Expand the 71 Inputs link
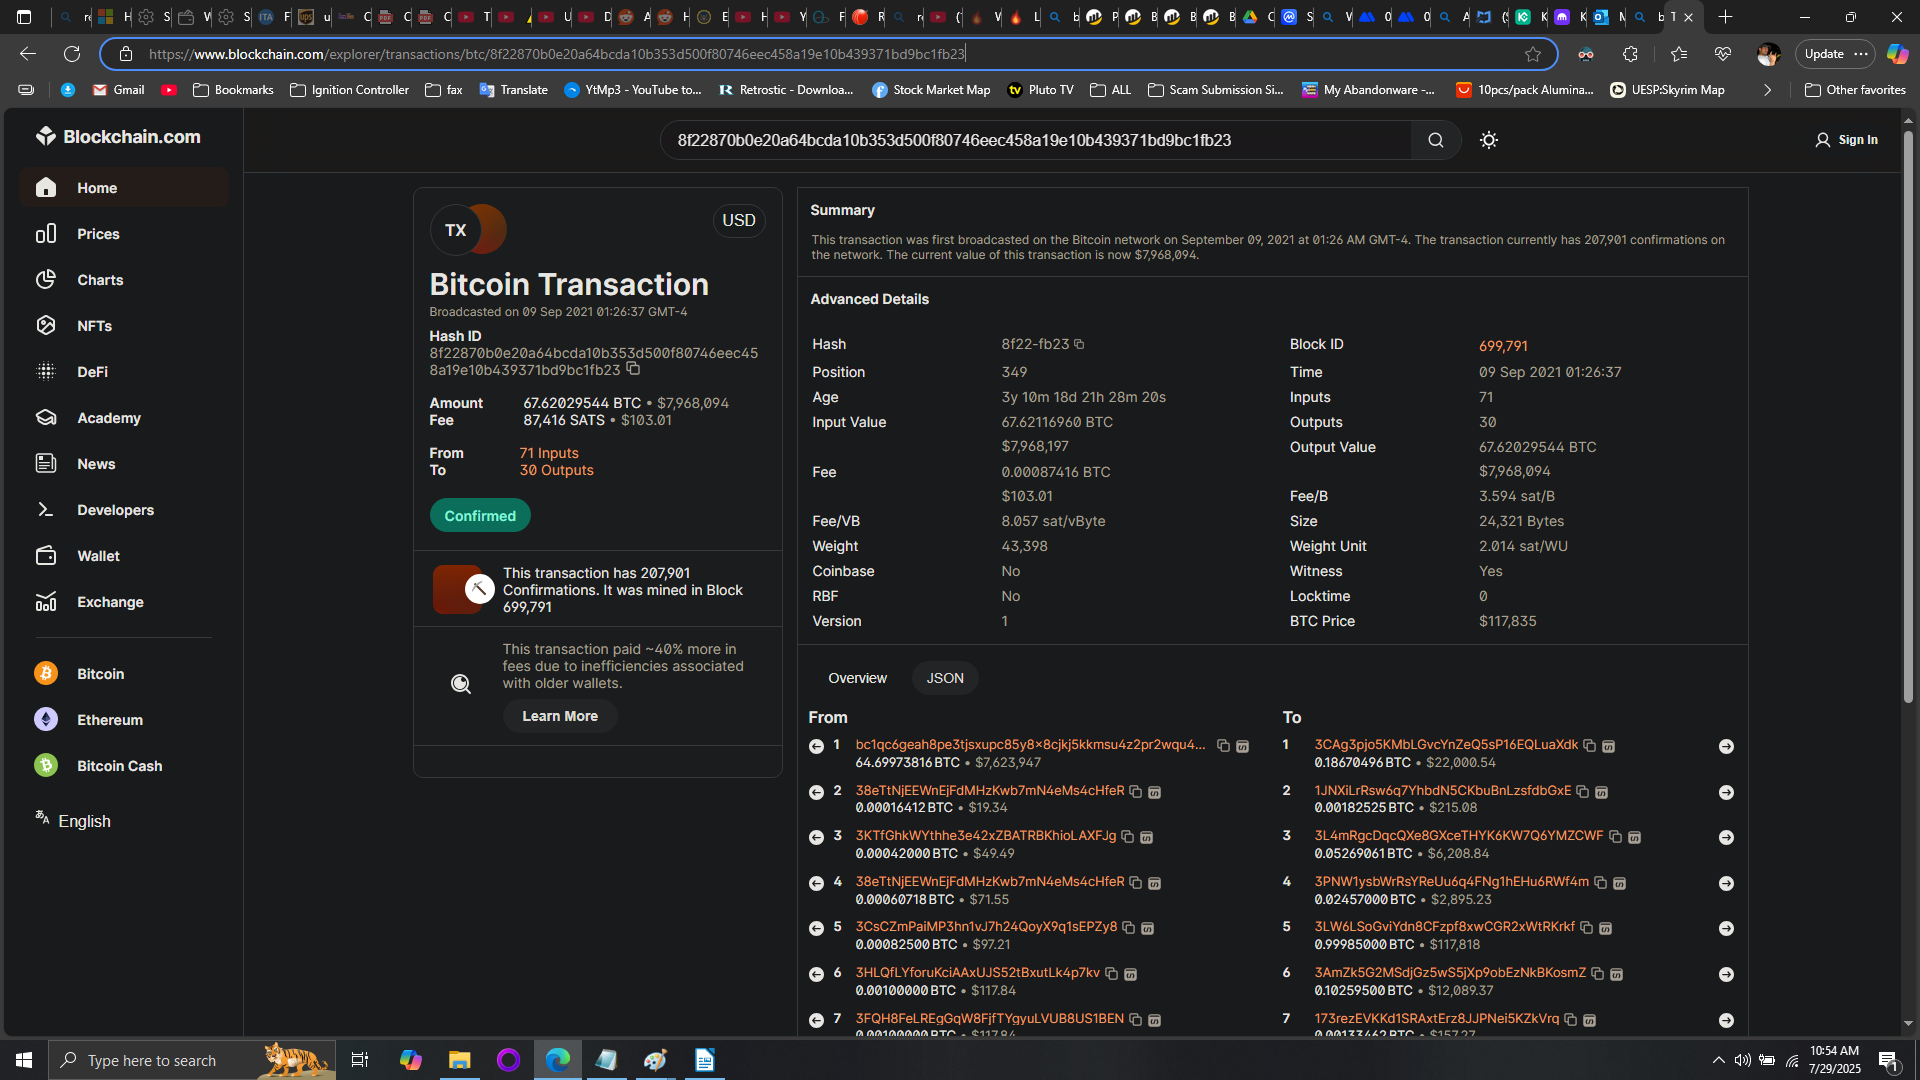The height and width of the screenshot is (1080, 1920). click(x=548, y=453)
